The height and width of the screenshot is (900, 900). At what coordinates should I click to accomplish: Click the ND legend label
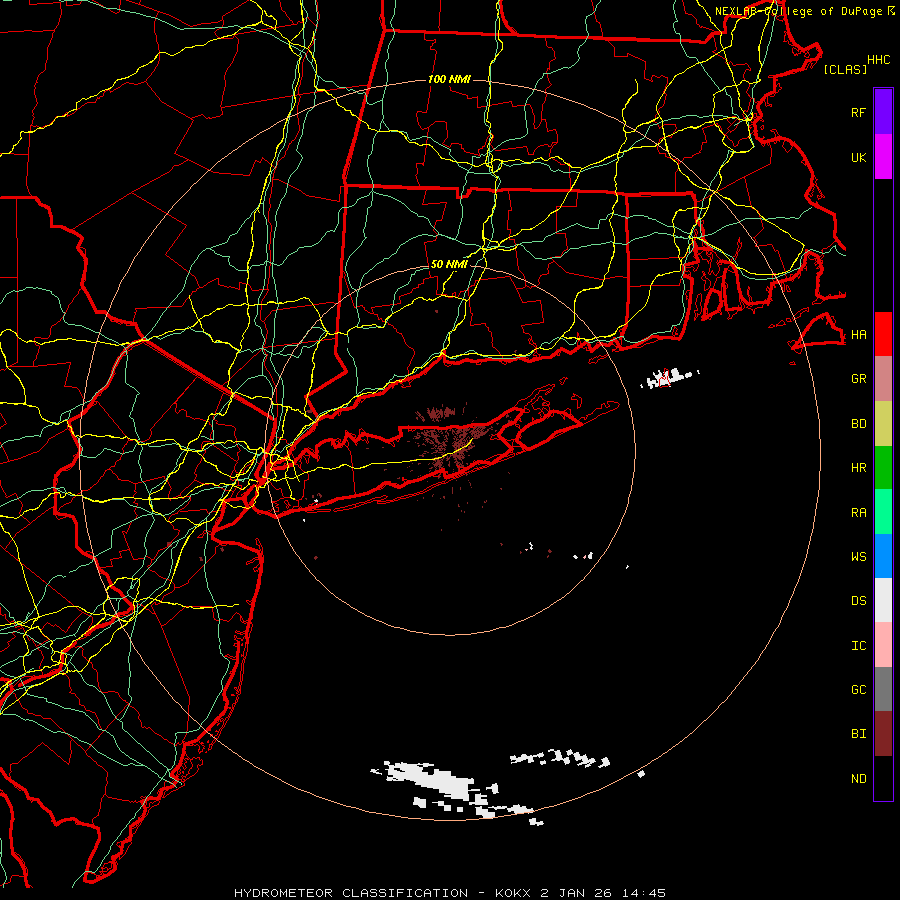[x=859, y=779]
